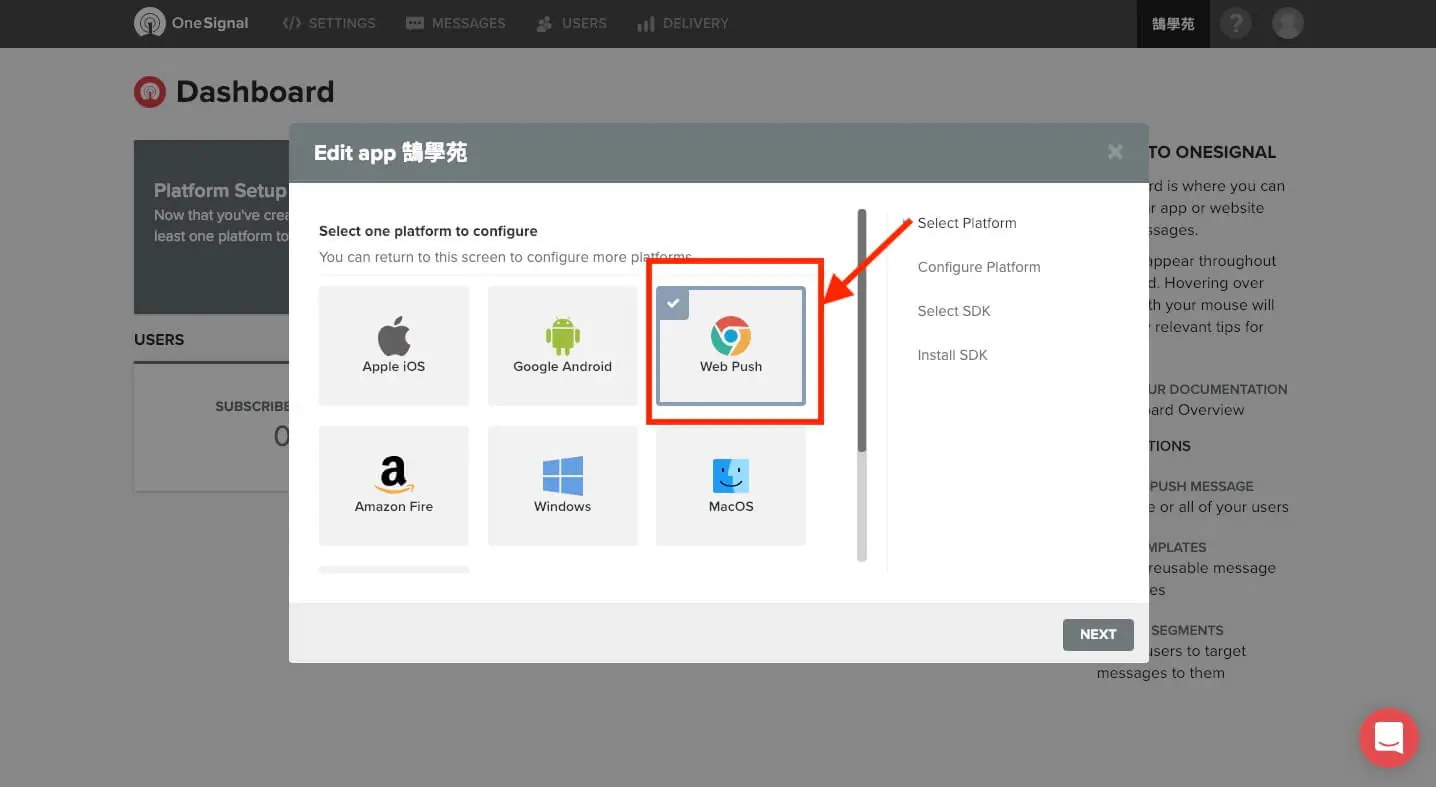This screenshot has height=787, width=1436.
Task: Open the SETTINGS menu
Action: click(x=329, y=23)
